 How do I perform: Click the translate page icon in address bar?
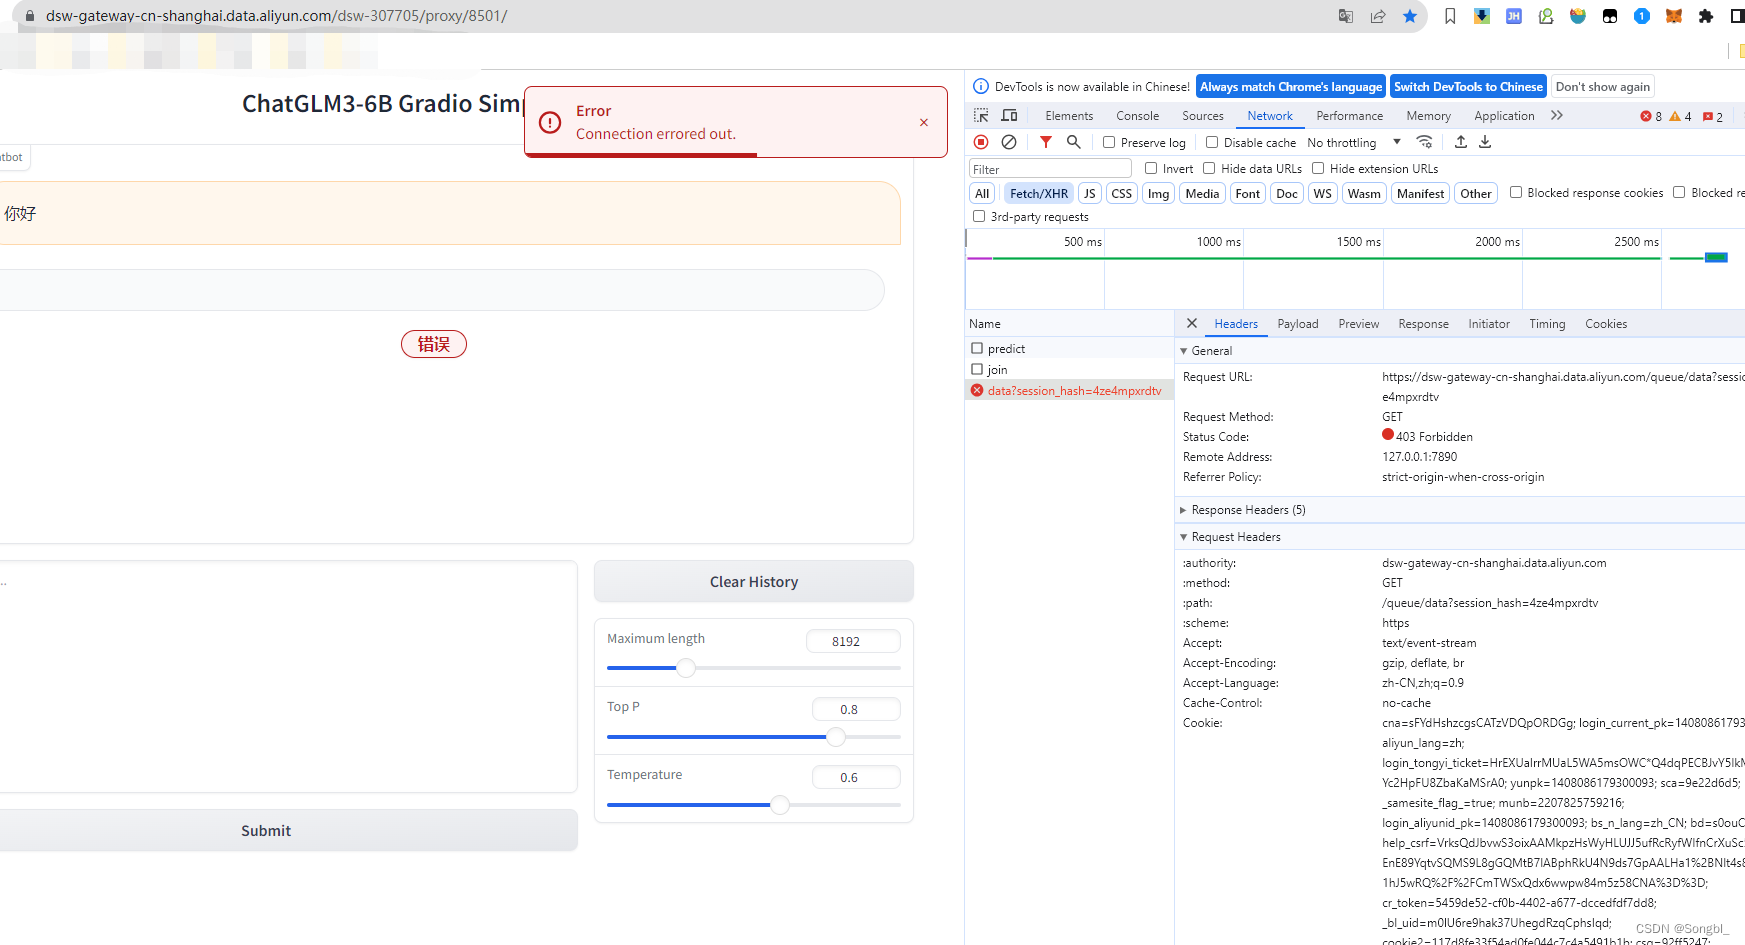(x=1346, y=16)
